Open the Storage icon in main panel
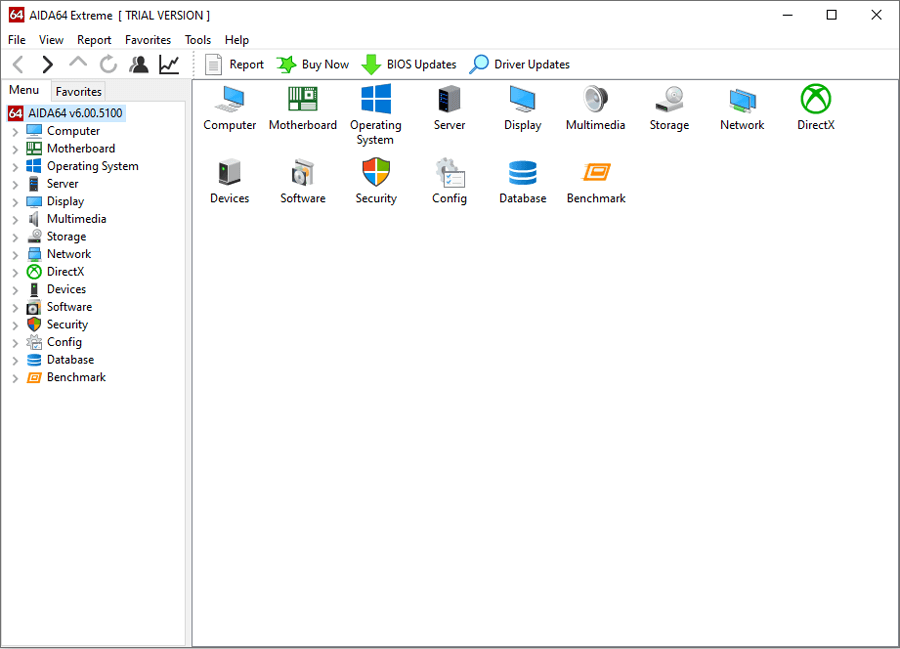900x649 pixels. [669, 100]
